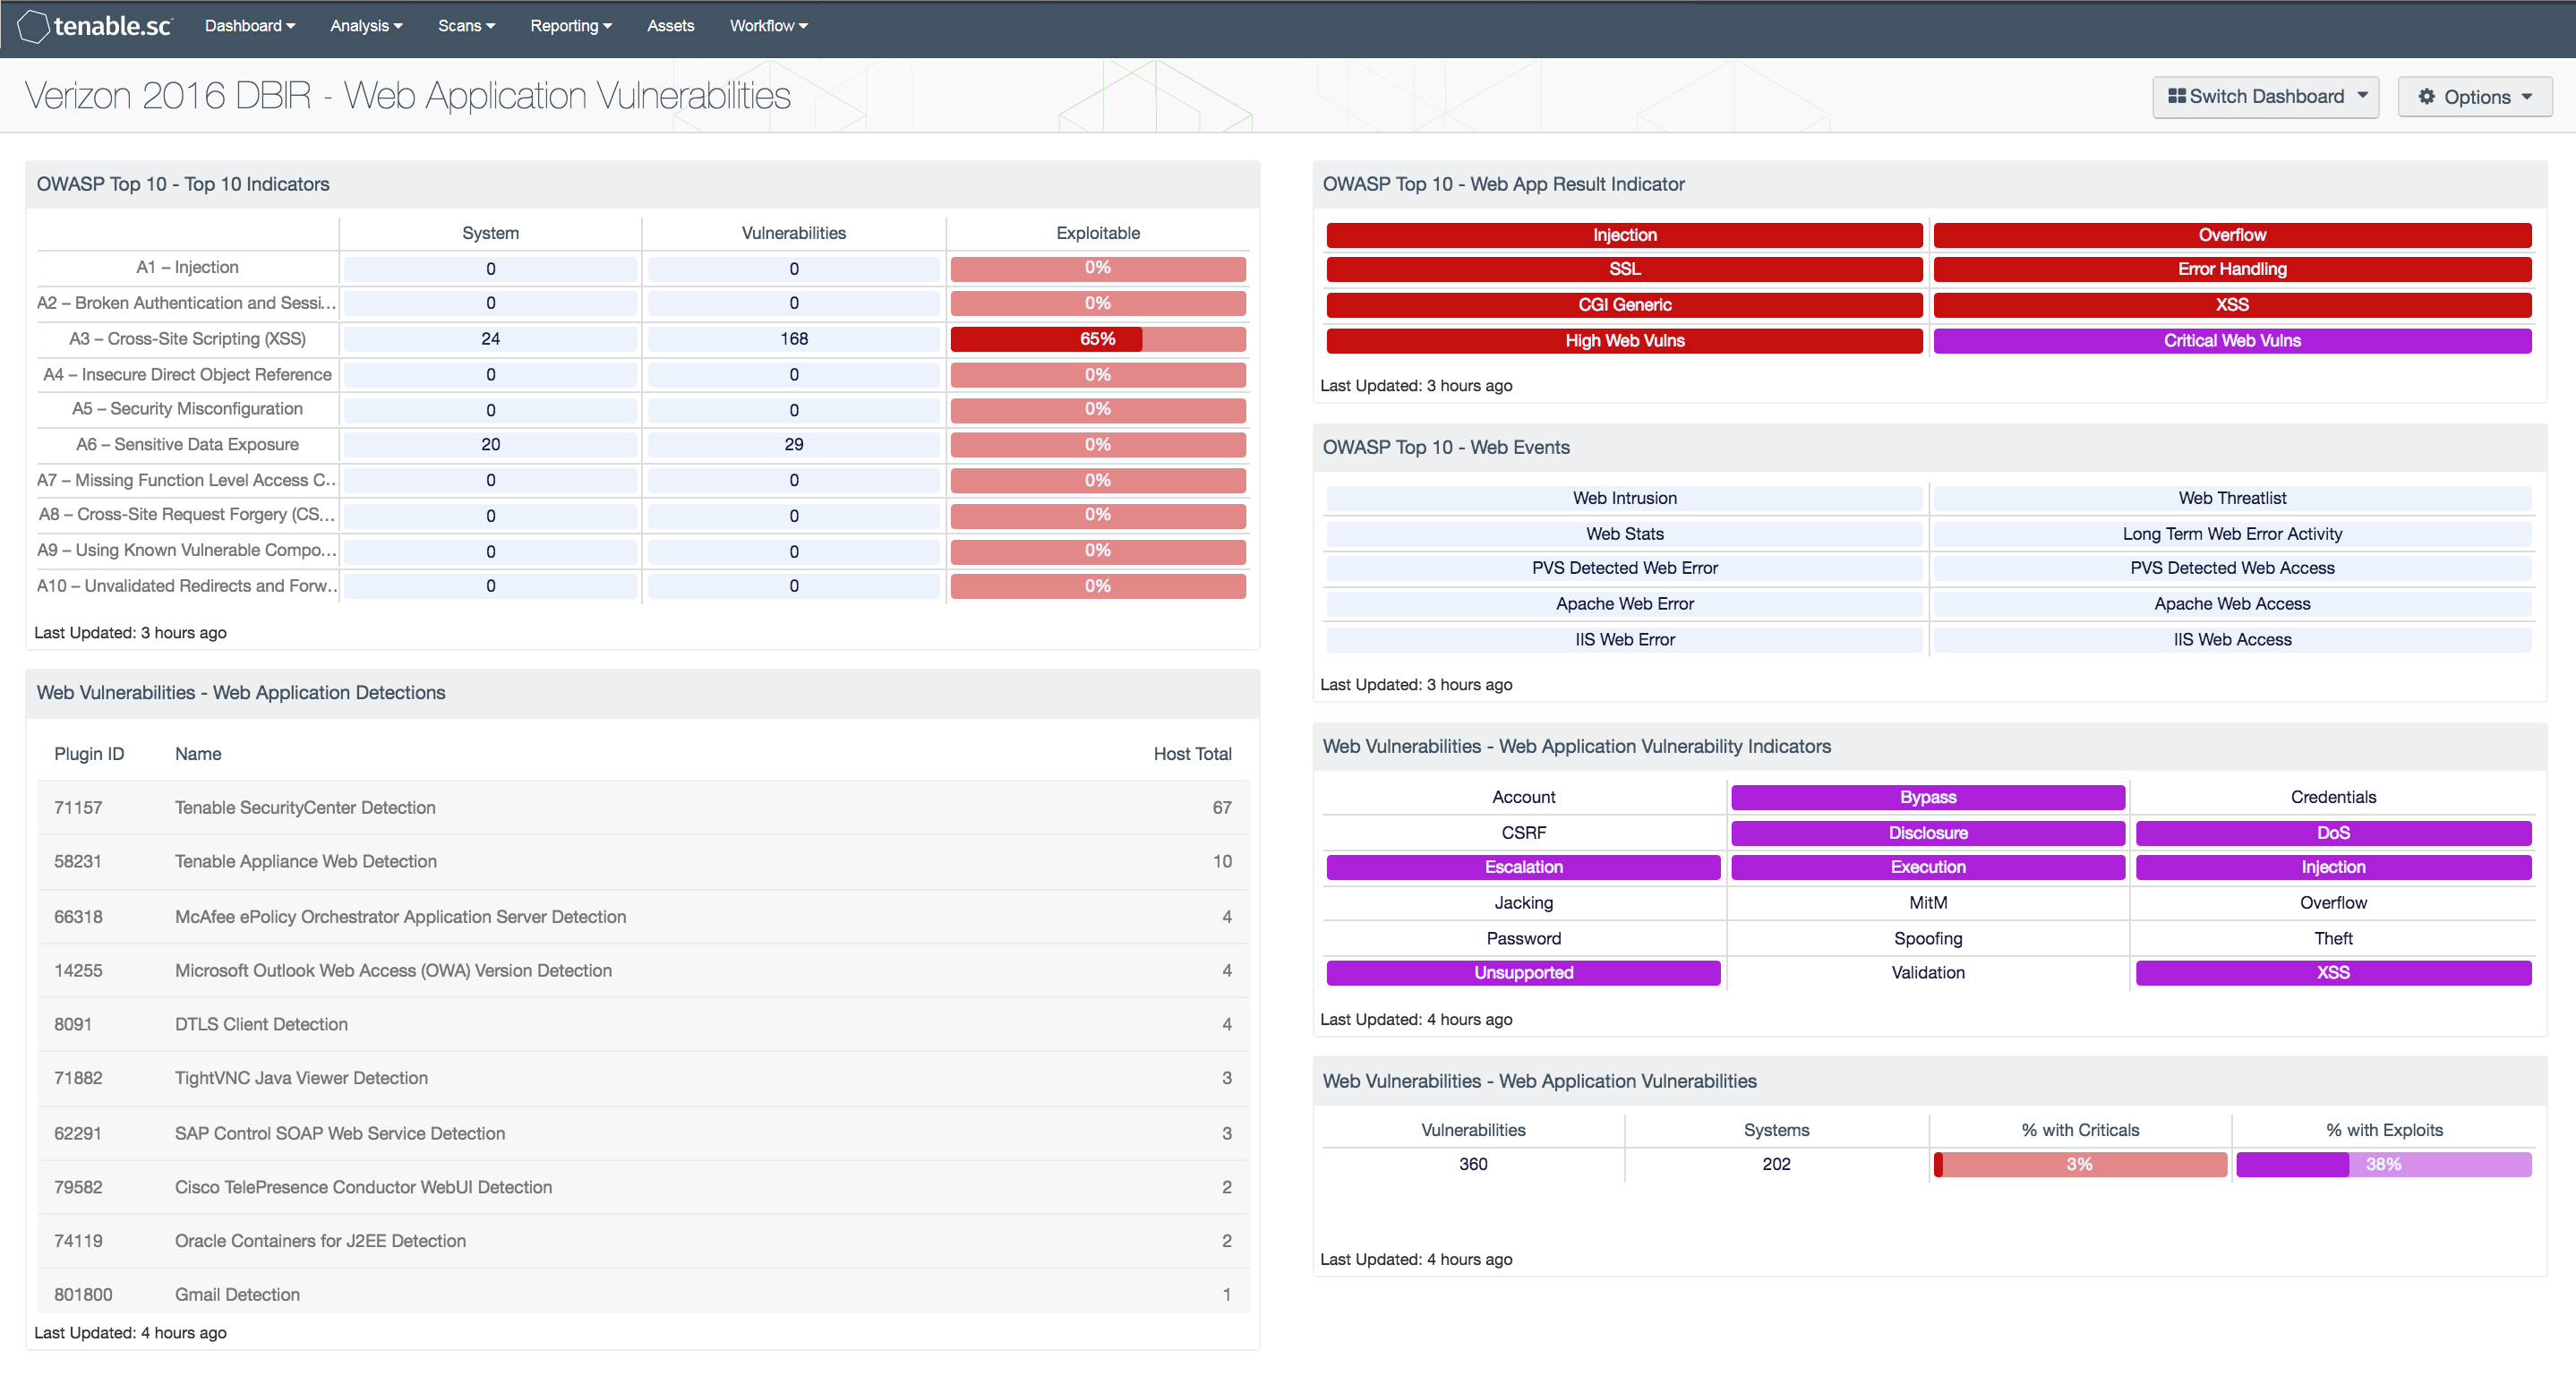
Task: Click the Credentials indicator cell
Action: (2333, 797)
